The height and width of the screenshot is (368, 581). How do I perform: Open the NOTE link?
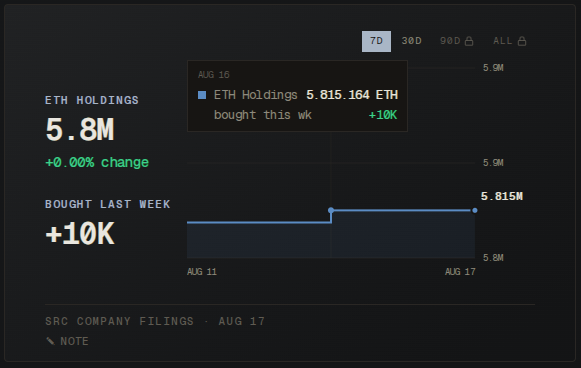[x=67, y=341]
